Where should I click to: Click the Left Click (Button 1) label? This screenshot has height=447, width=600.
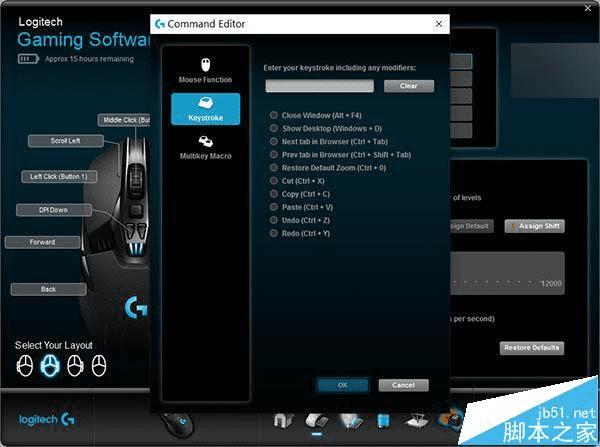tap(59, 177)
